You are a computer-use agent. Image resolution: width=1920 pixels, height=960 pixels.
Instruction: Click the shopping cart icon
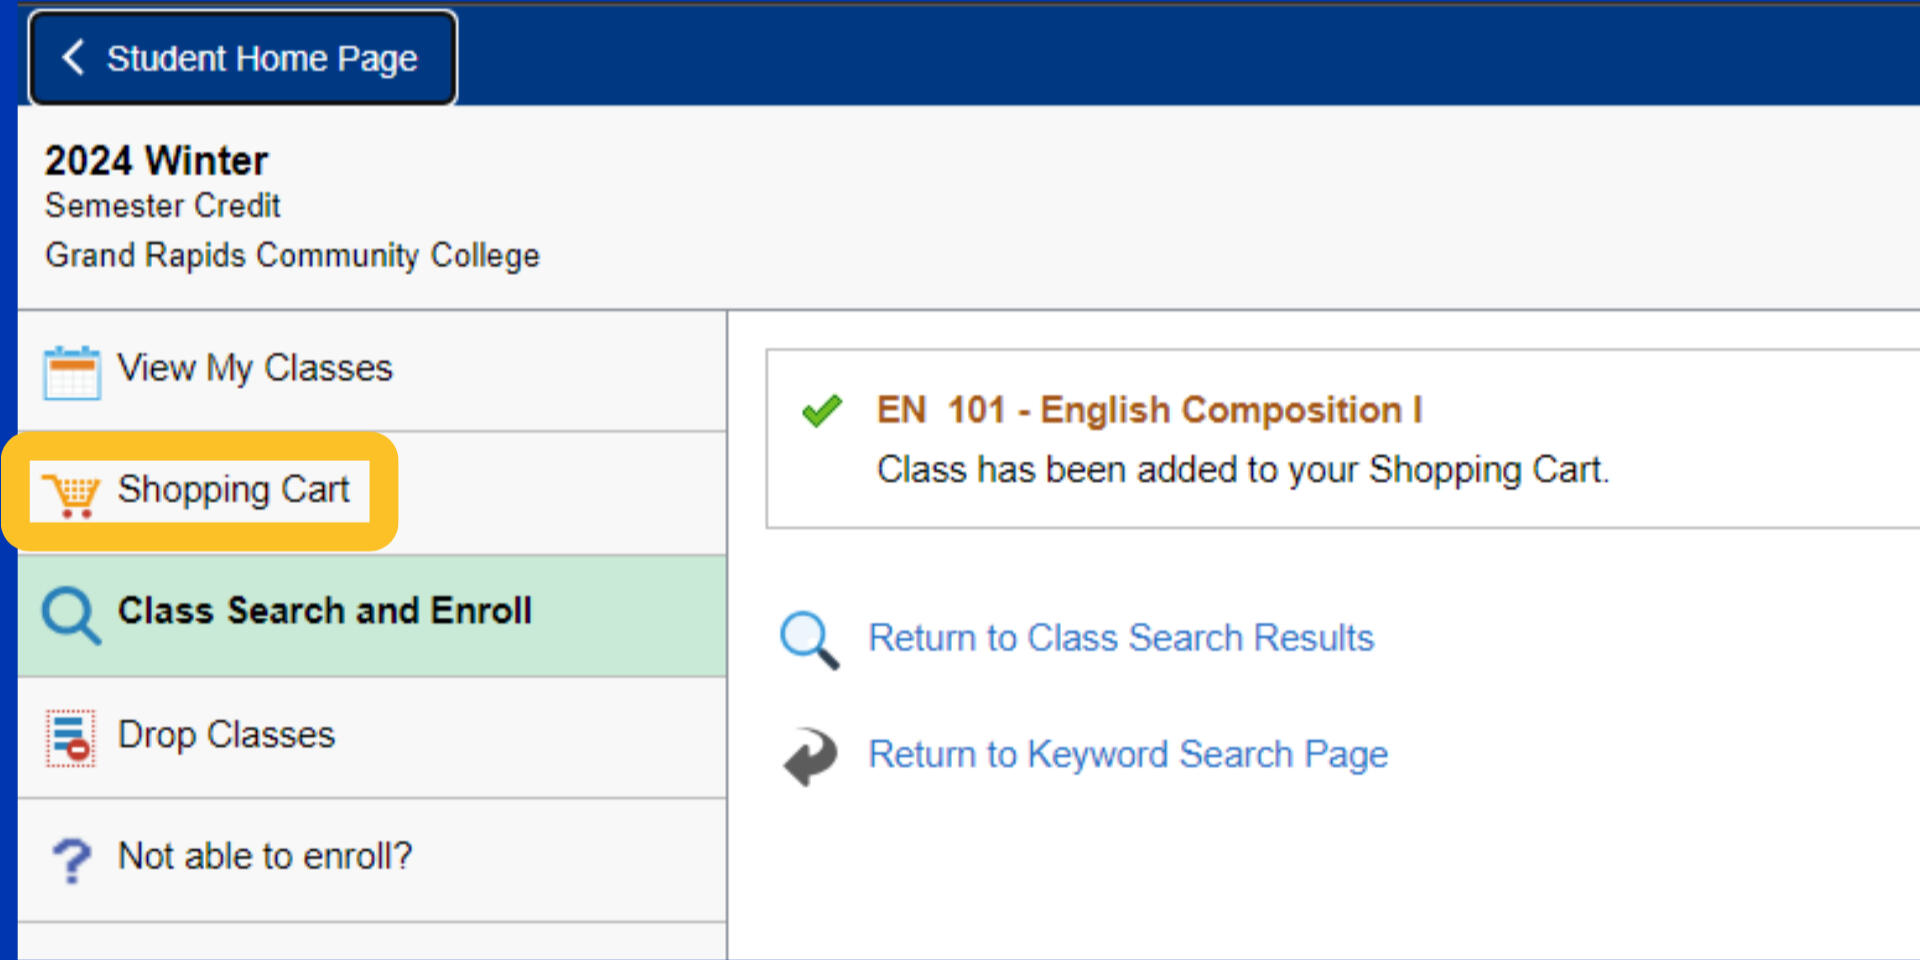point(71,494)
